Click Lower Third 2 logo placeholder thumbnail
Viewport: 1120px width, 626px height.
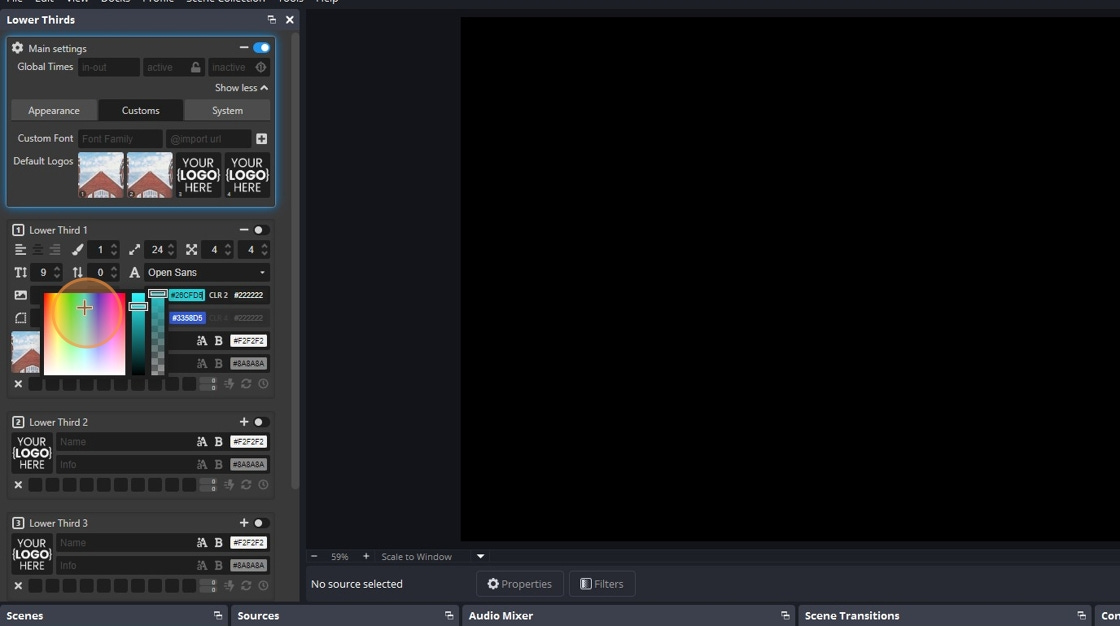(x=31, y=453)
